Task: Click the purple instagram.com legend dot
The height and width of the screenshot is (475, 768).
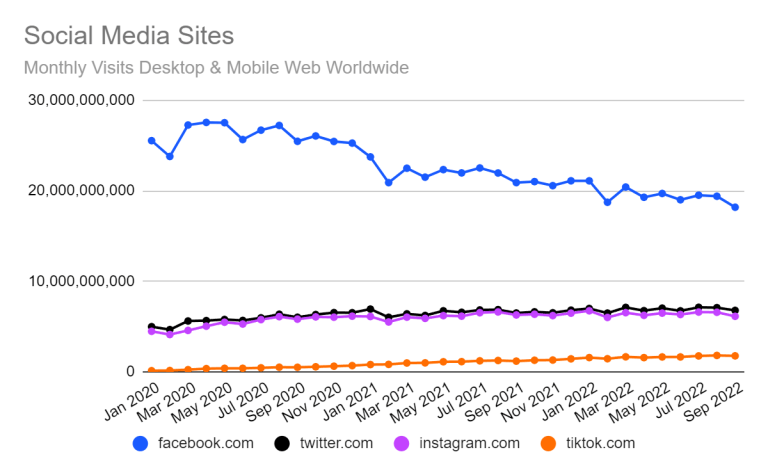Action: point(402,444)
